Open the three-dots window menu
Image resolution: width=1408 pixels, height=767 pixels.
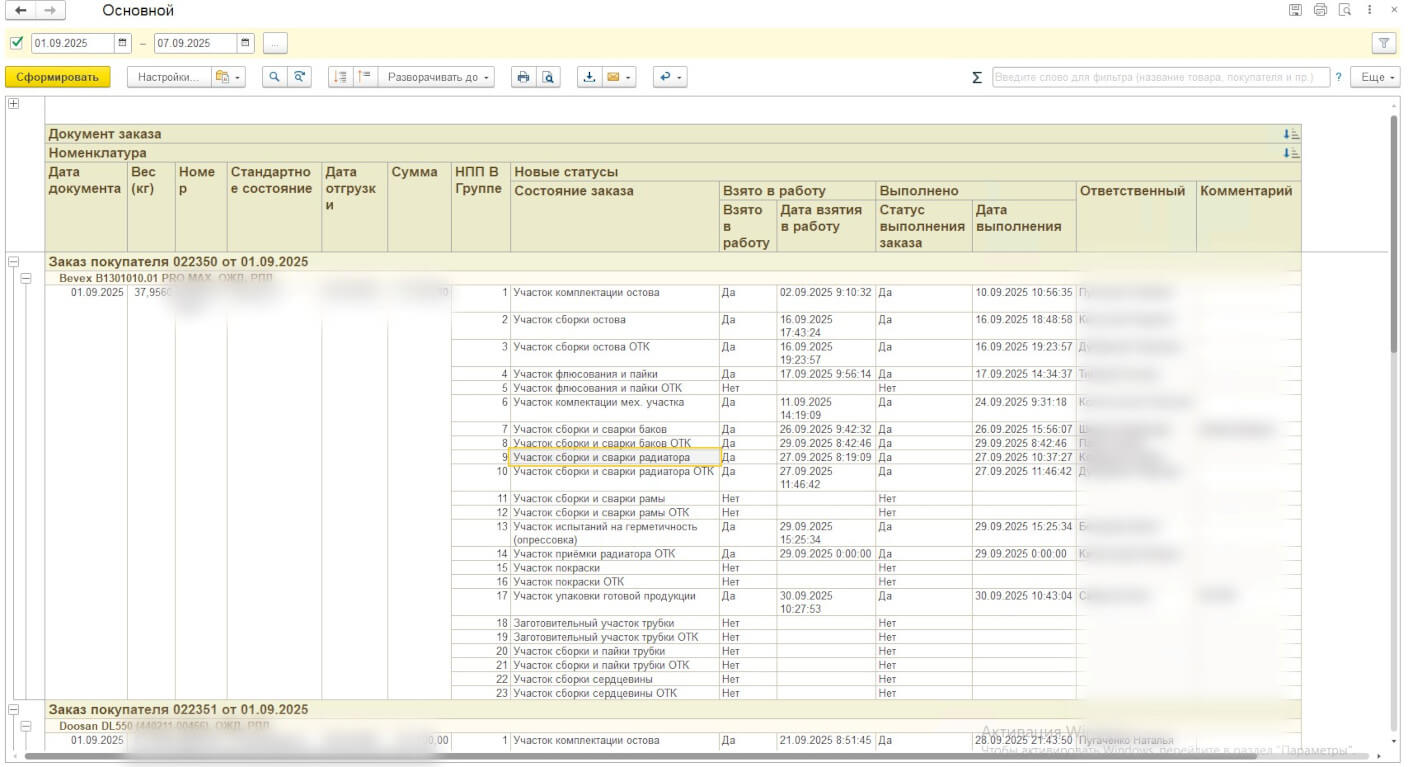coord(1370,10)
